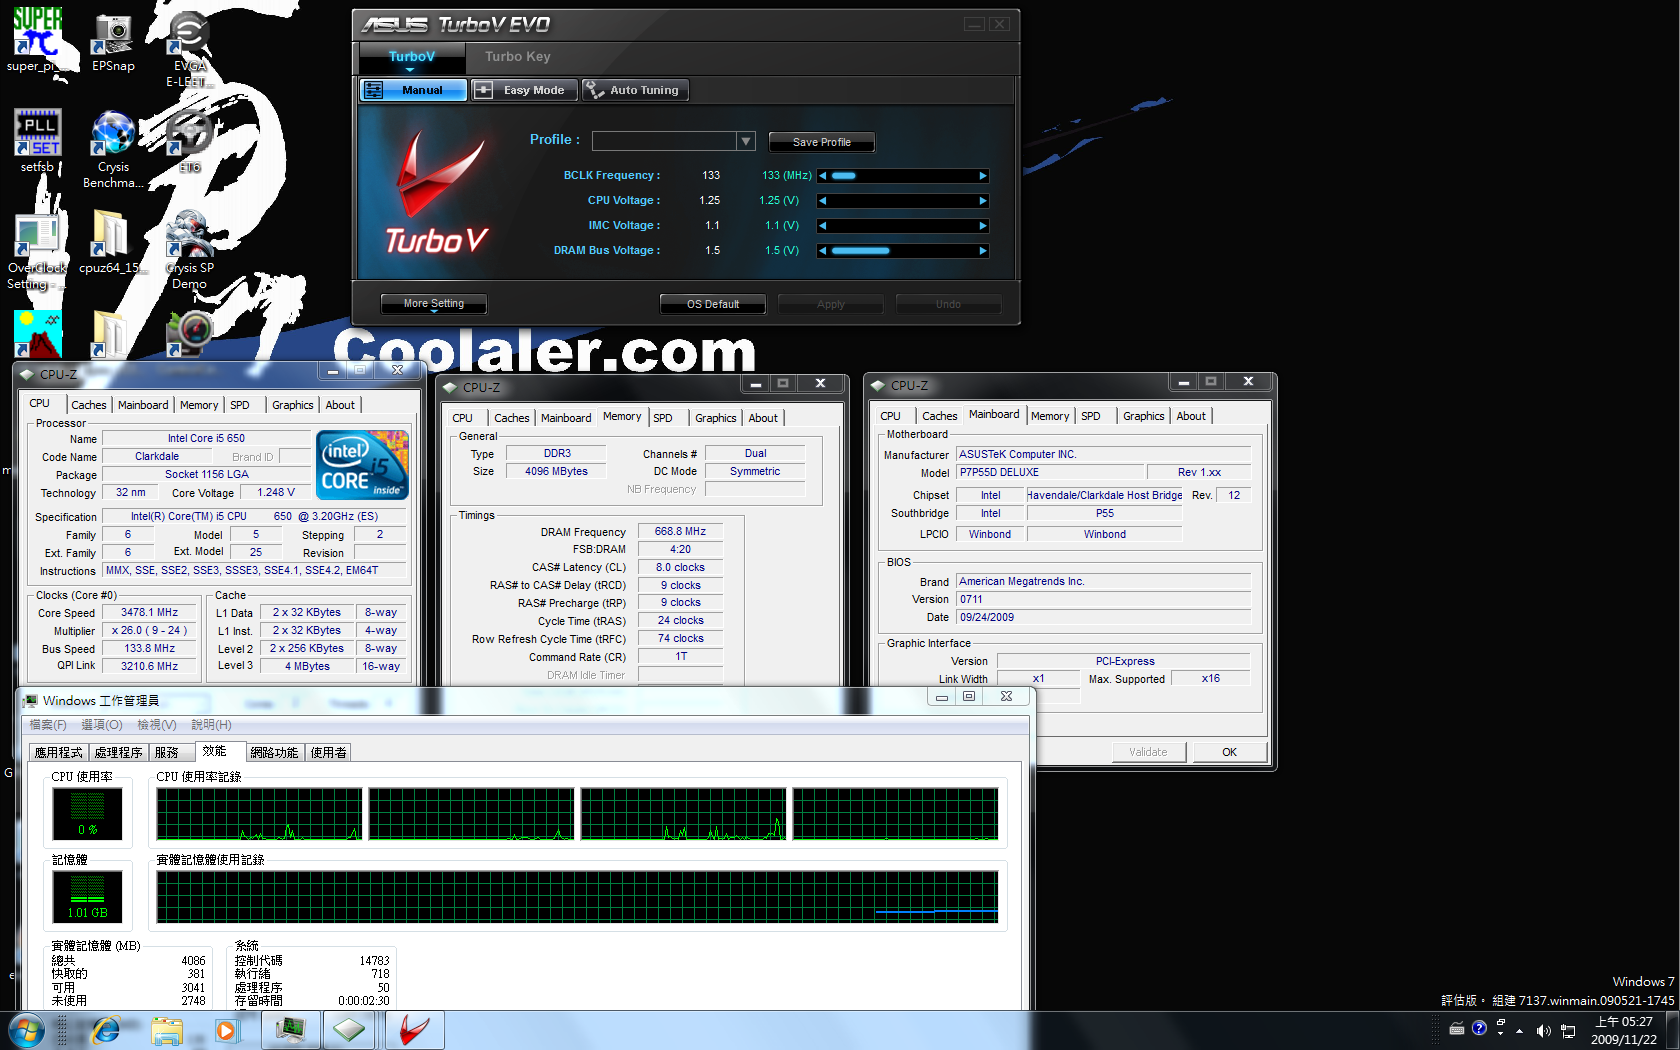Open the 檔案(F) menu in Task Manager
Image resolution: width=1680 pixels, height=1050 pixels.
tap(48, 725)
